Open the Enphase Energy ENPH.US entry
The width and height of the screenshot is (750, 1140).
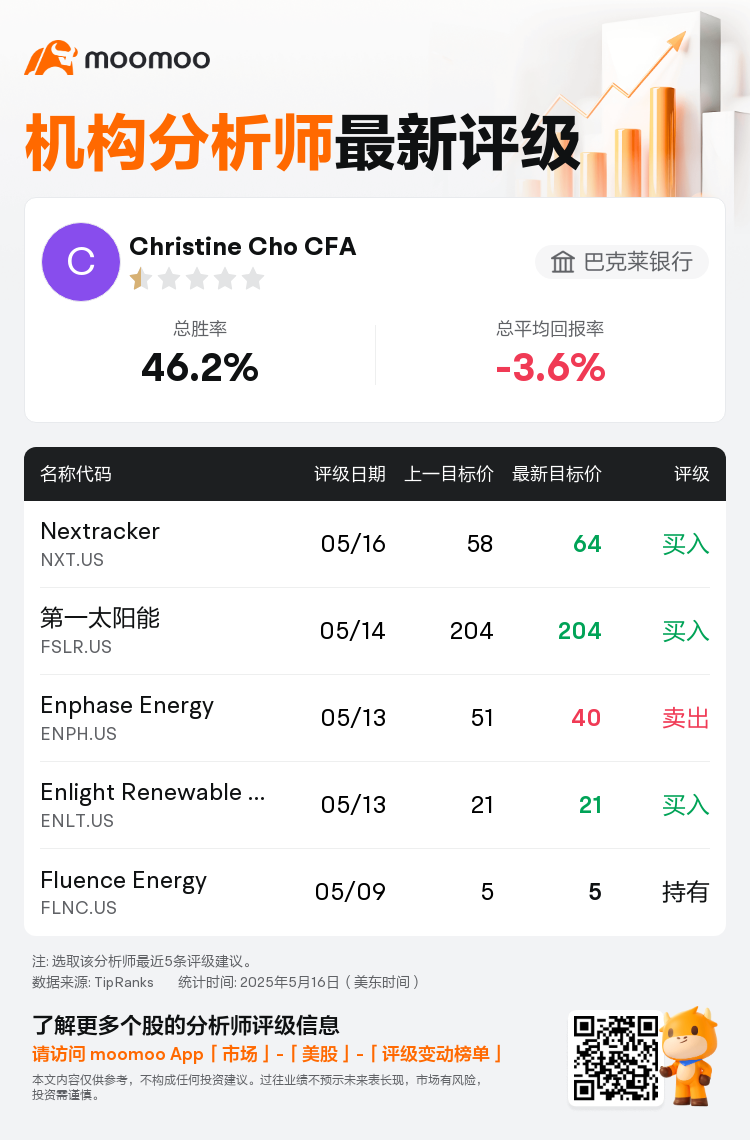(375, 718)
